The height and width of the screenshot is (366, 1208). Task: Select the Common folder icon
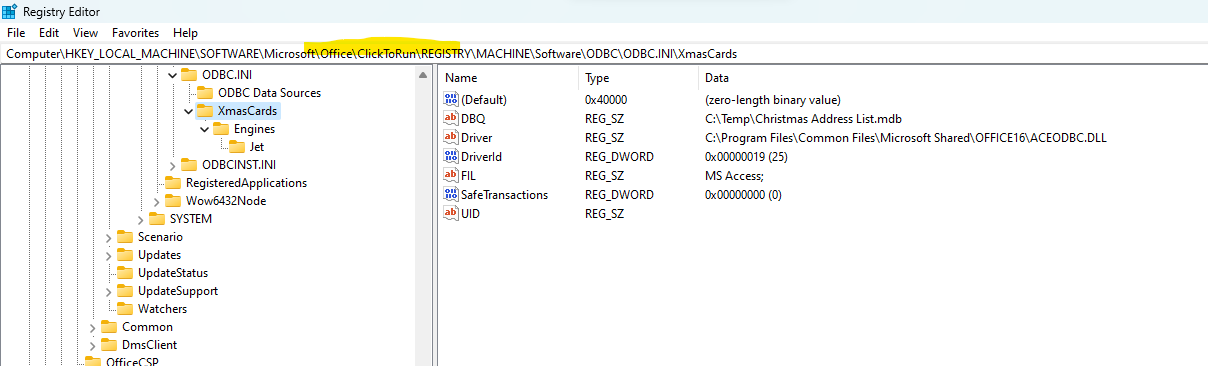[109, 327]
